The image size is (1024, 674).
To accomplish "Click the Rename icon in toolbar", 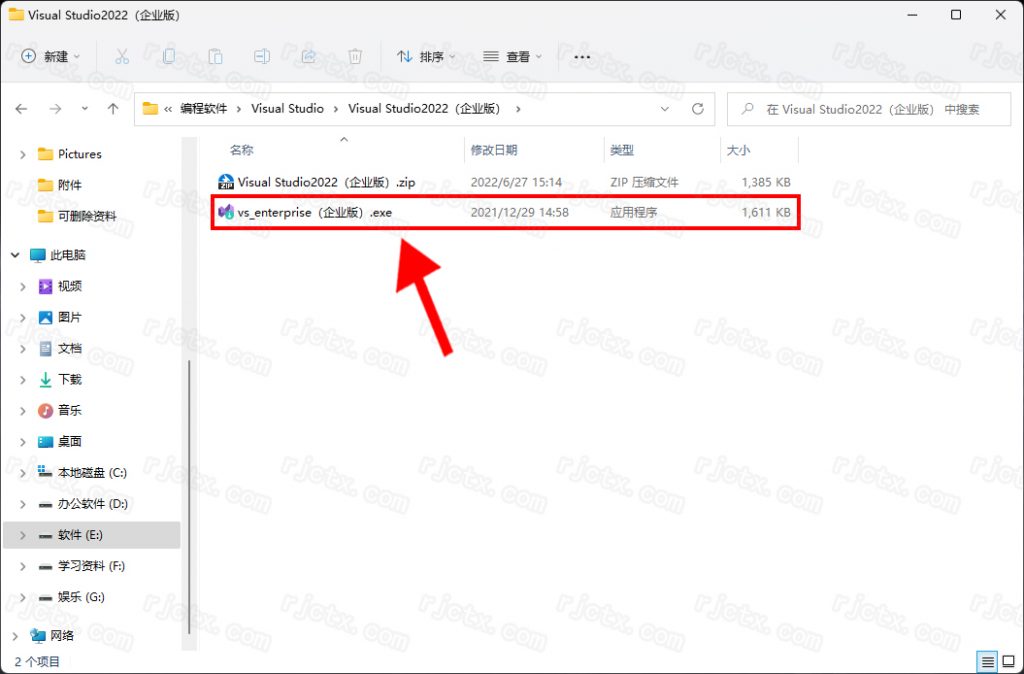I will [262, 57].
